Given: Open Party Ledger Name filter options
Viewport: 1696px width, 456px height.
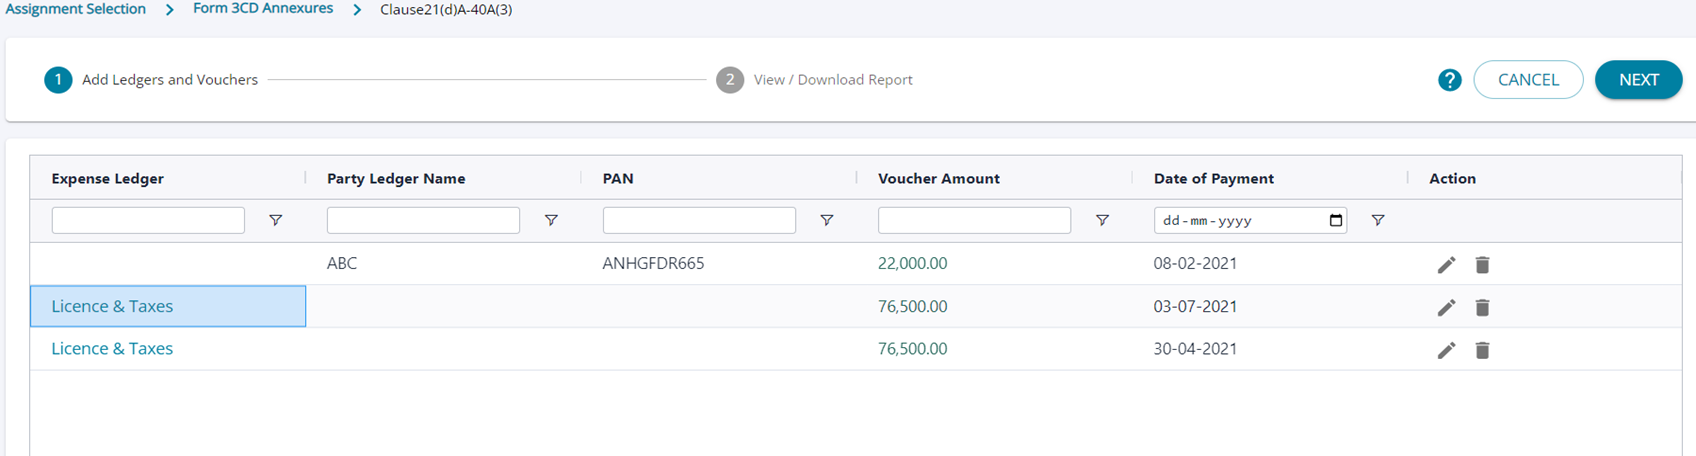Looking at the screenshot, I should (x=551, y=220).
